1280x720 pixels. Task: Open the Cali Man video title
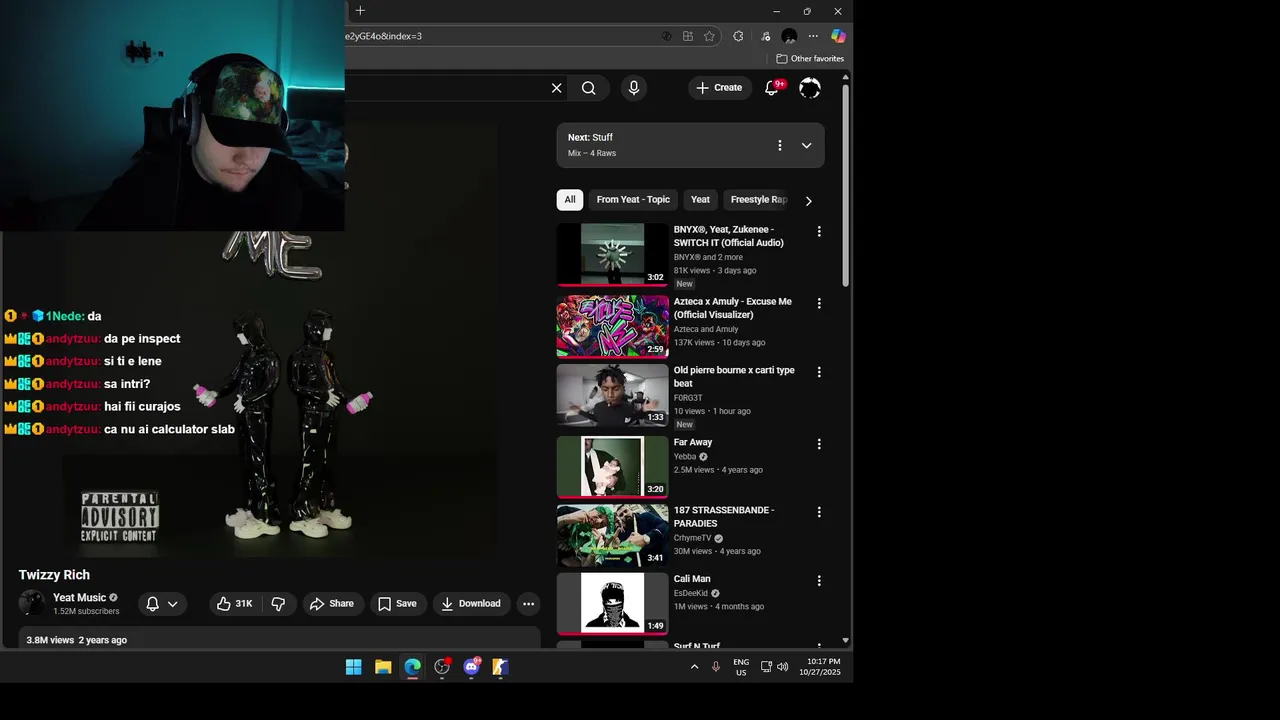[x=692, y=579]
